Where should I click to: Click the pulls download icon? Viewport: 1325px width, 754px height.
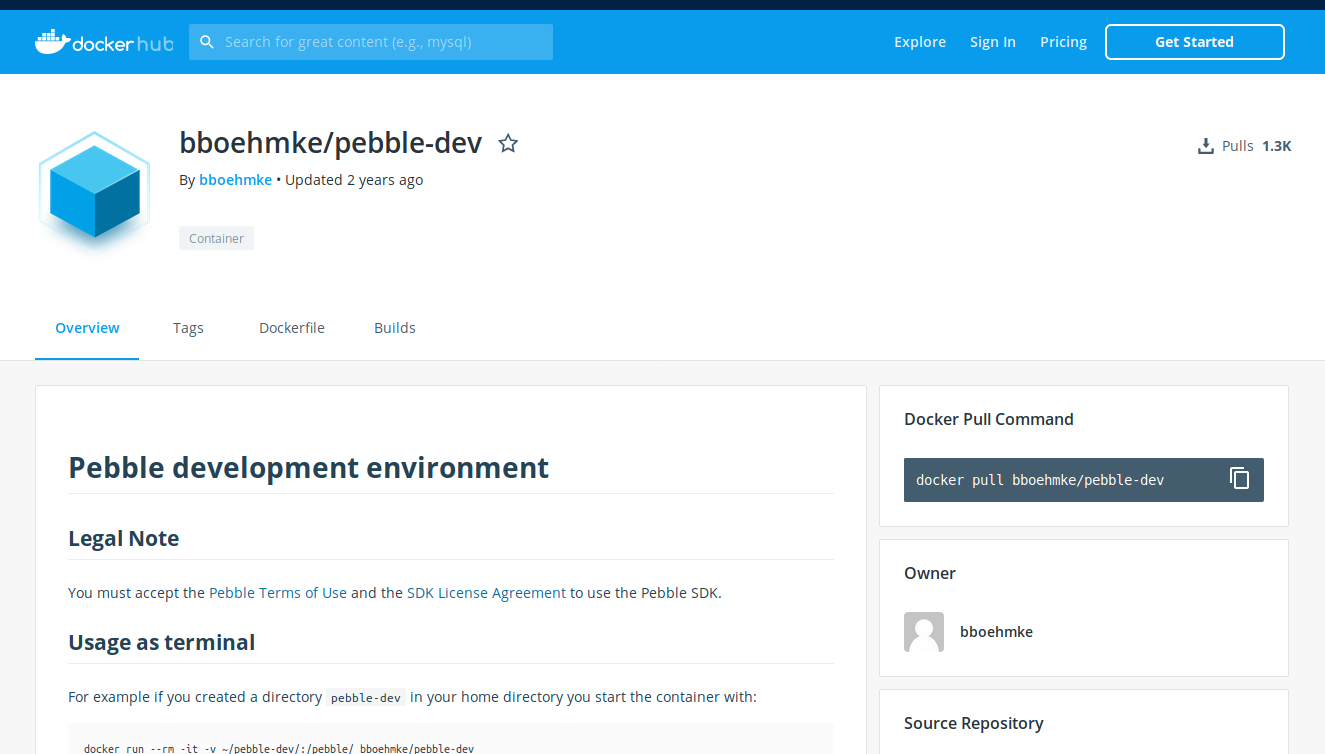pyautogui.click(x=1206, y=146)
